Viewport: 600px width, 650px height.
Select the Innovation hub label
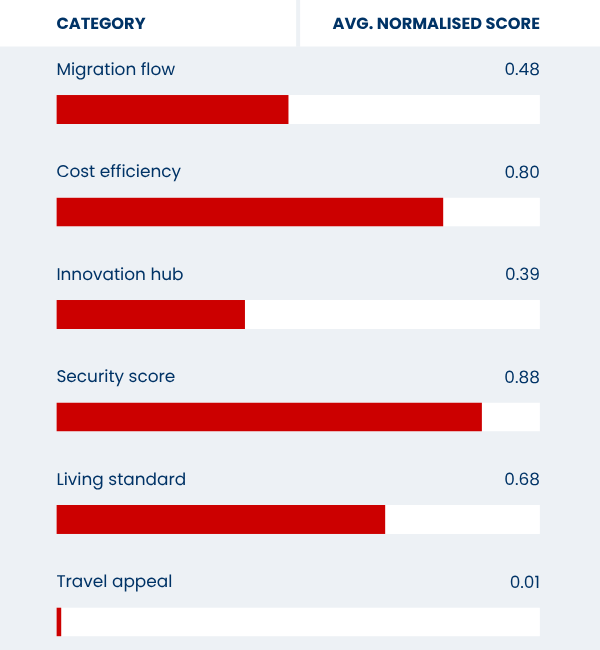[x=120, y=274]
